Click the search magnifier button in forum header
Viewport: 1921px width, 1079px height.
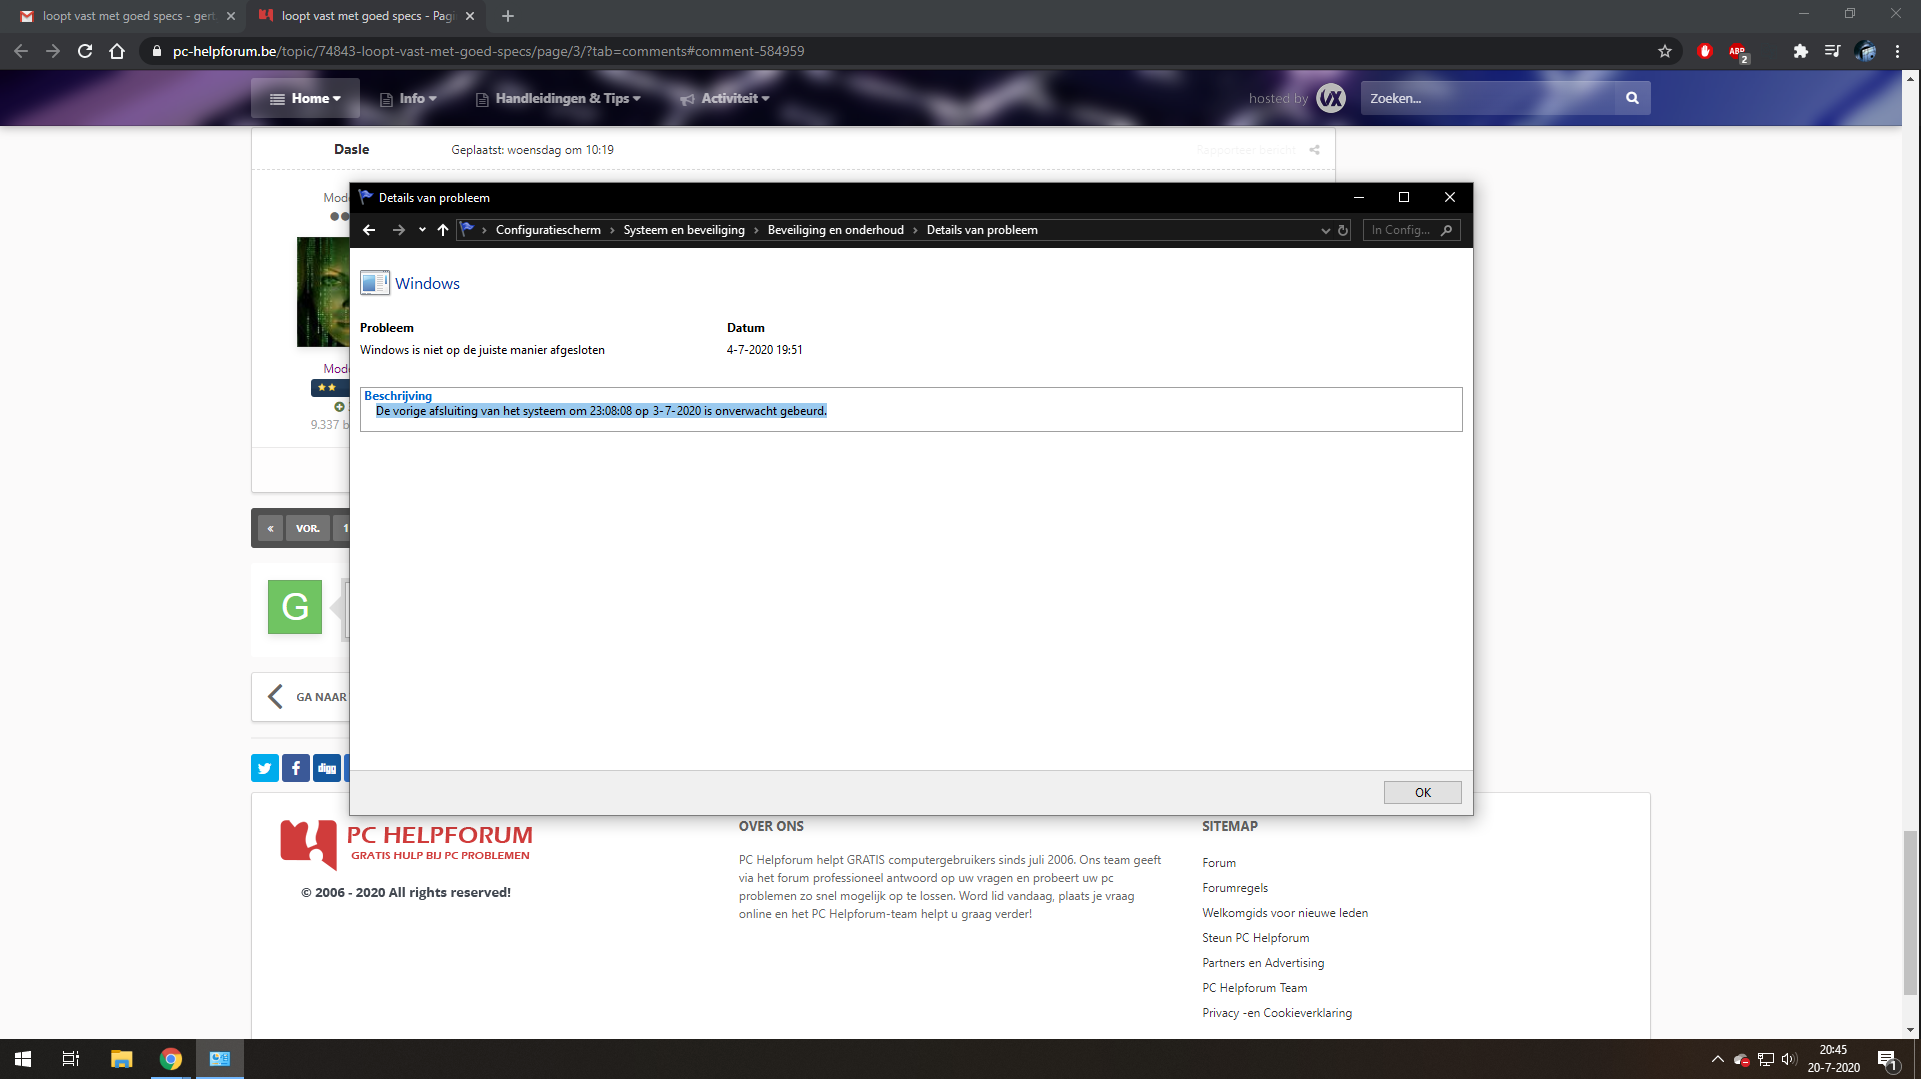pos(1632,98)
